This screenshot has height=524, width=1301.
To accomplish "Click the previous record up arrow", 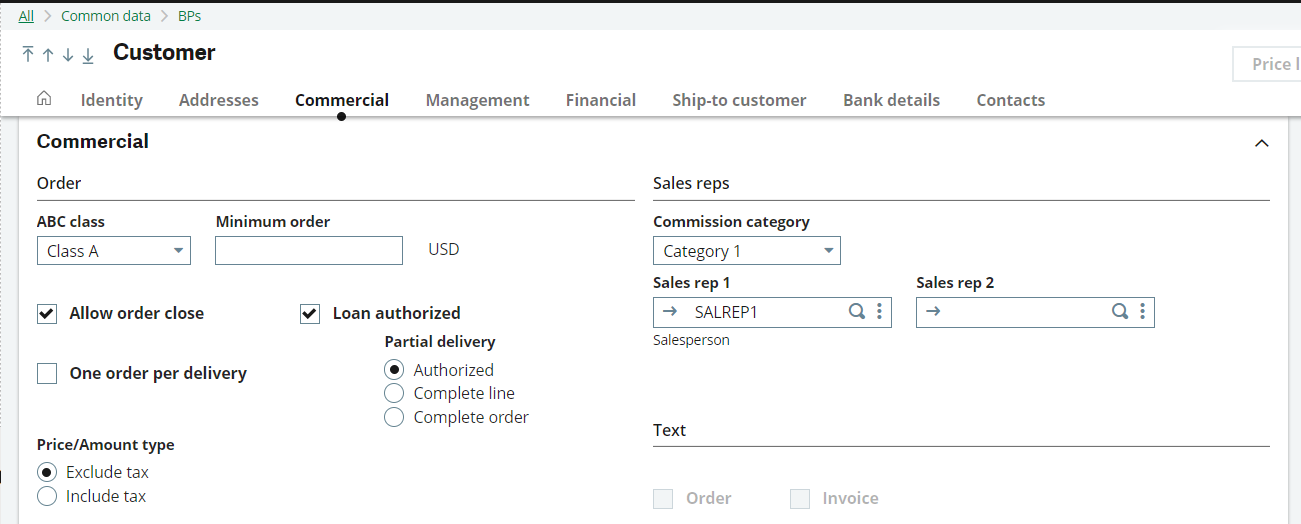I will pos(48,55).
